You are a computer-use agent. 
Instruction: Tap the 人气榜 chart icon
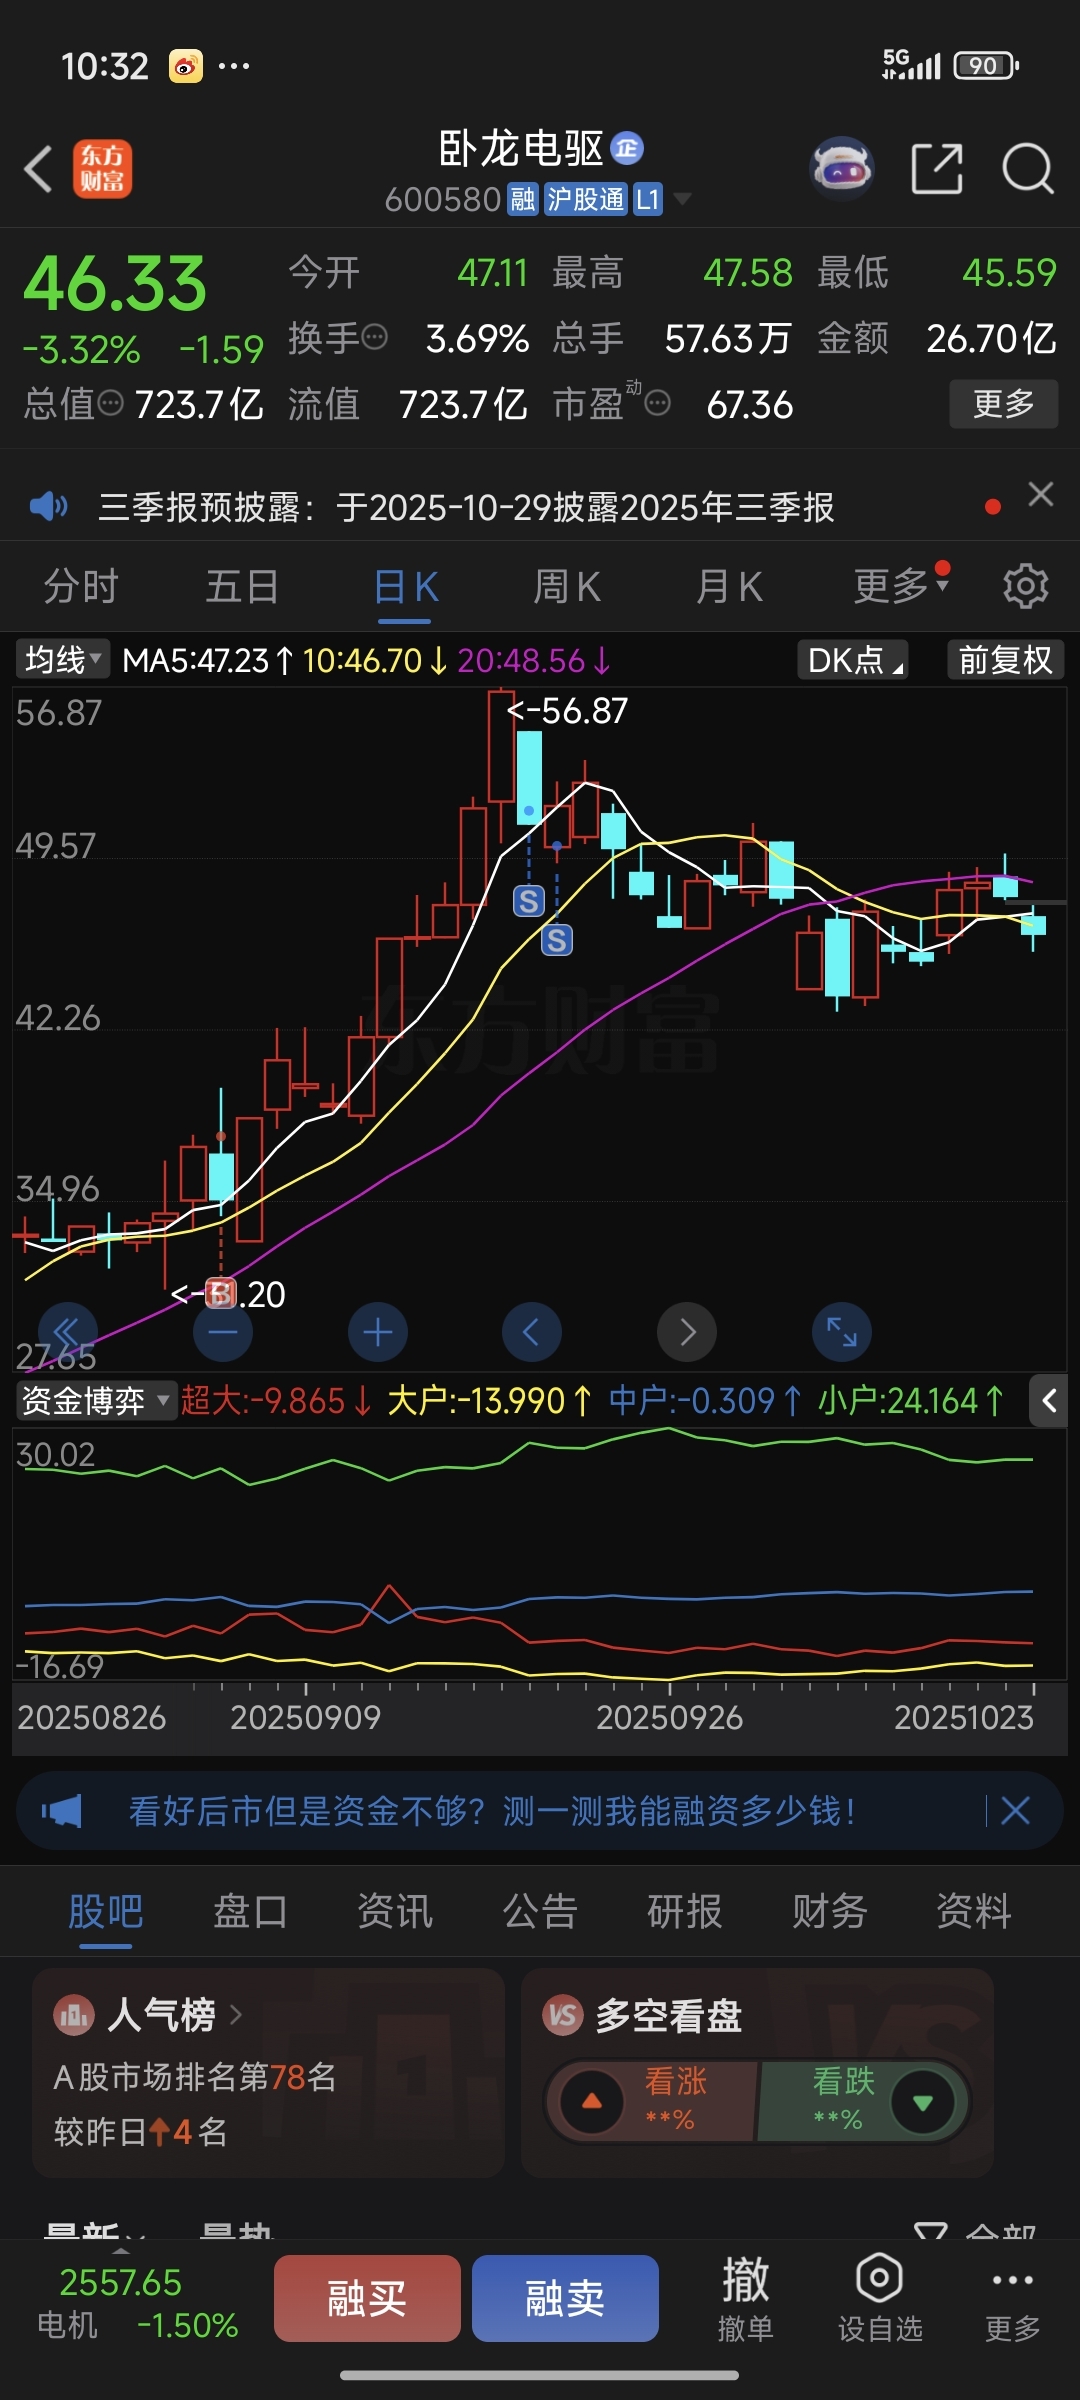(73, 2015)
